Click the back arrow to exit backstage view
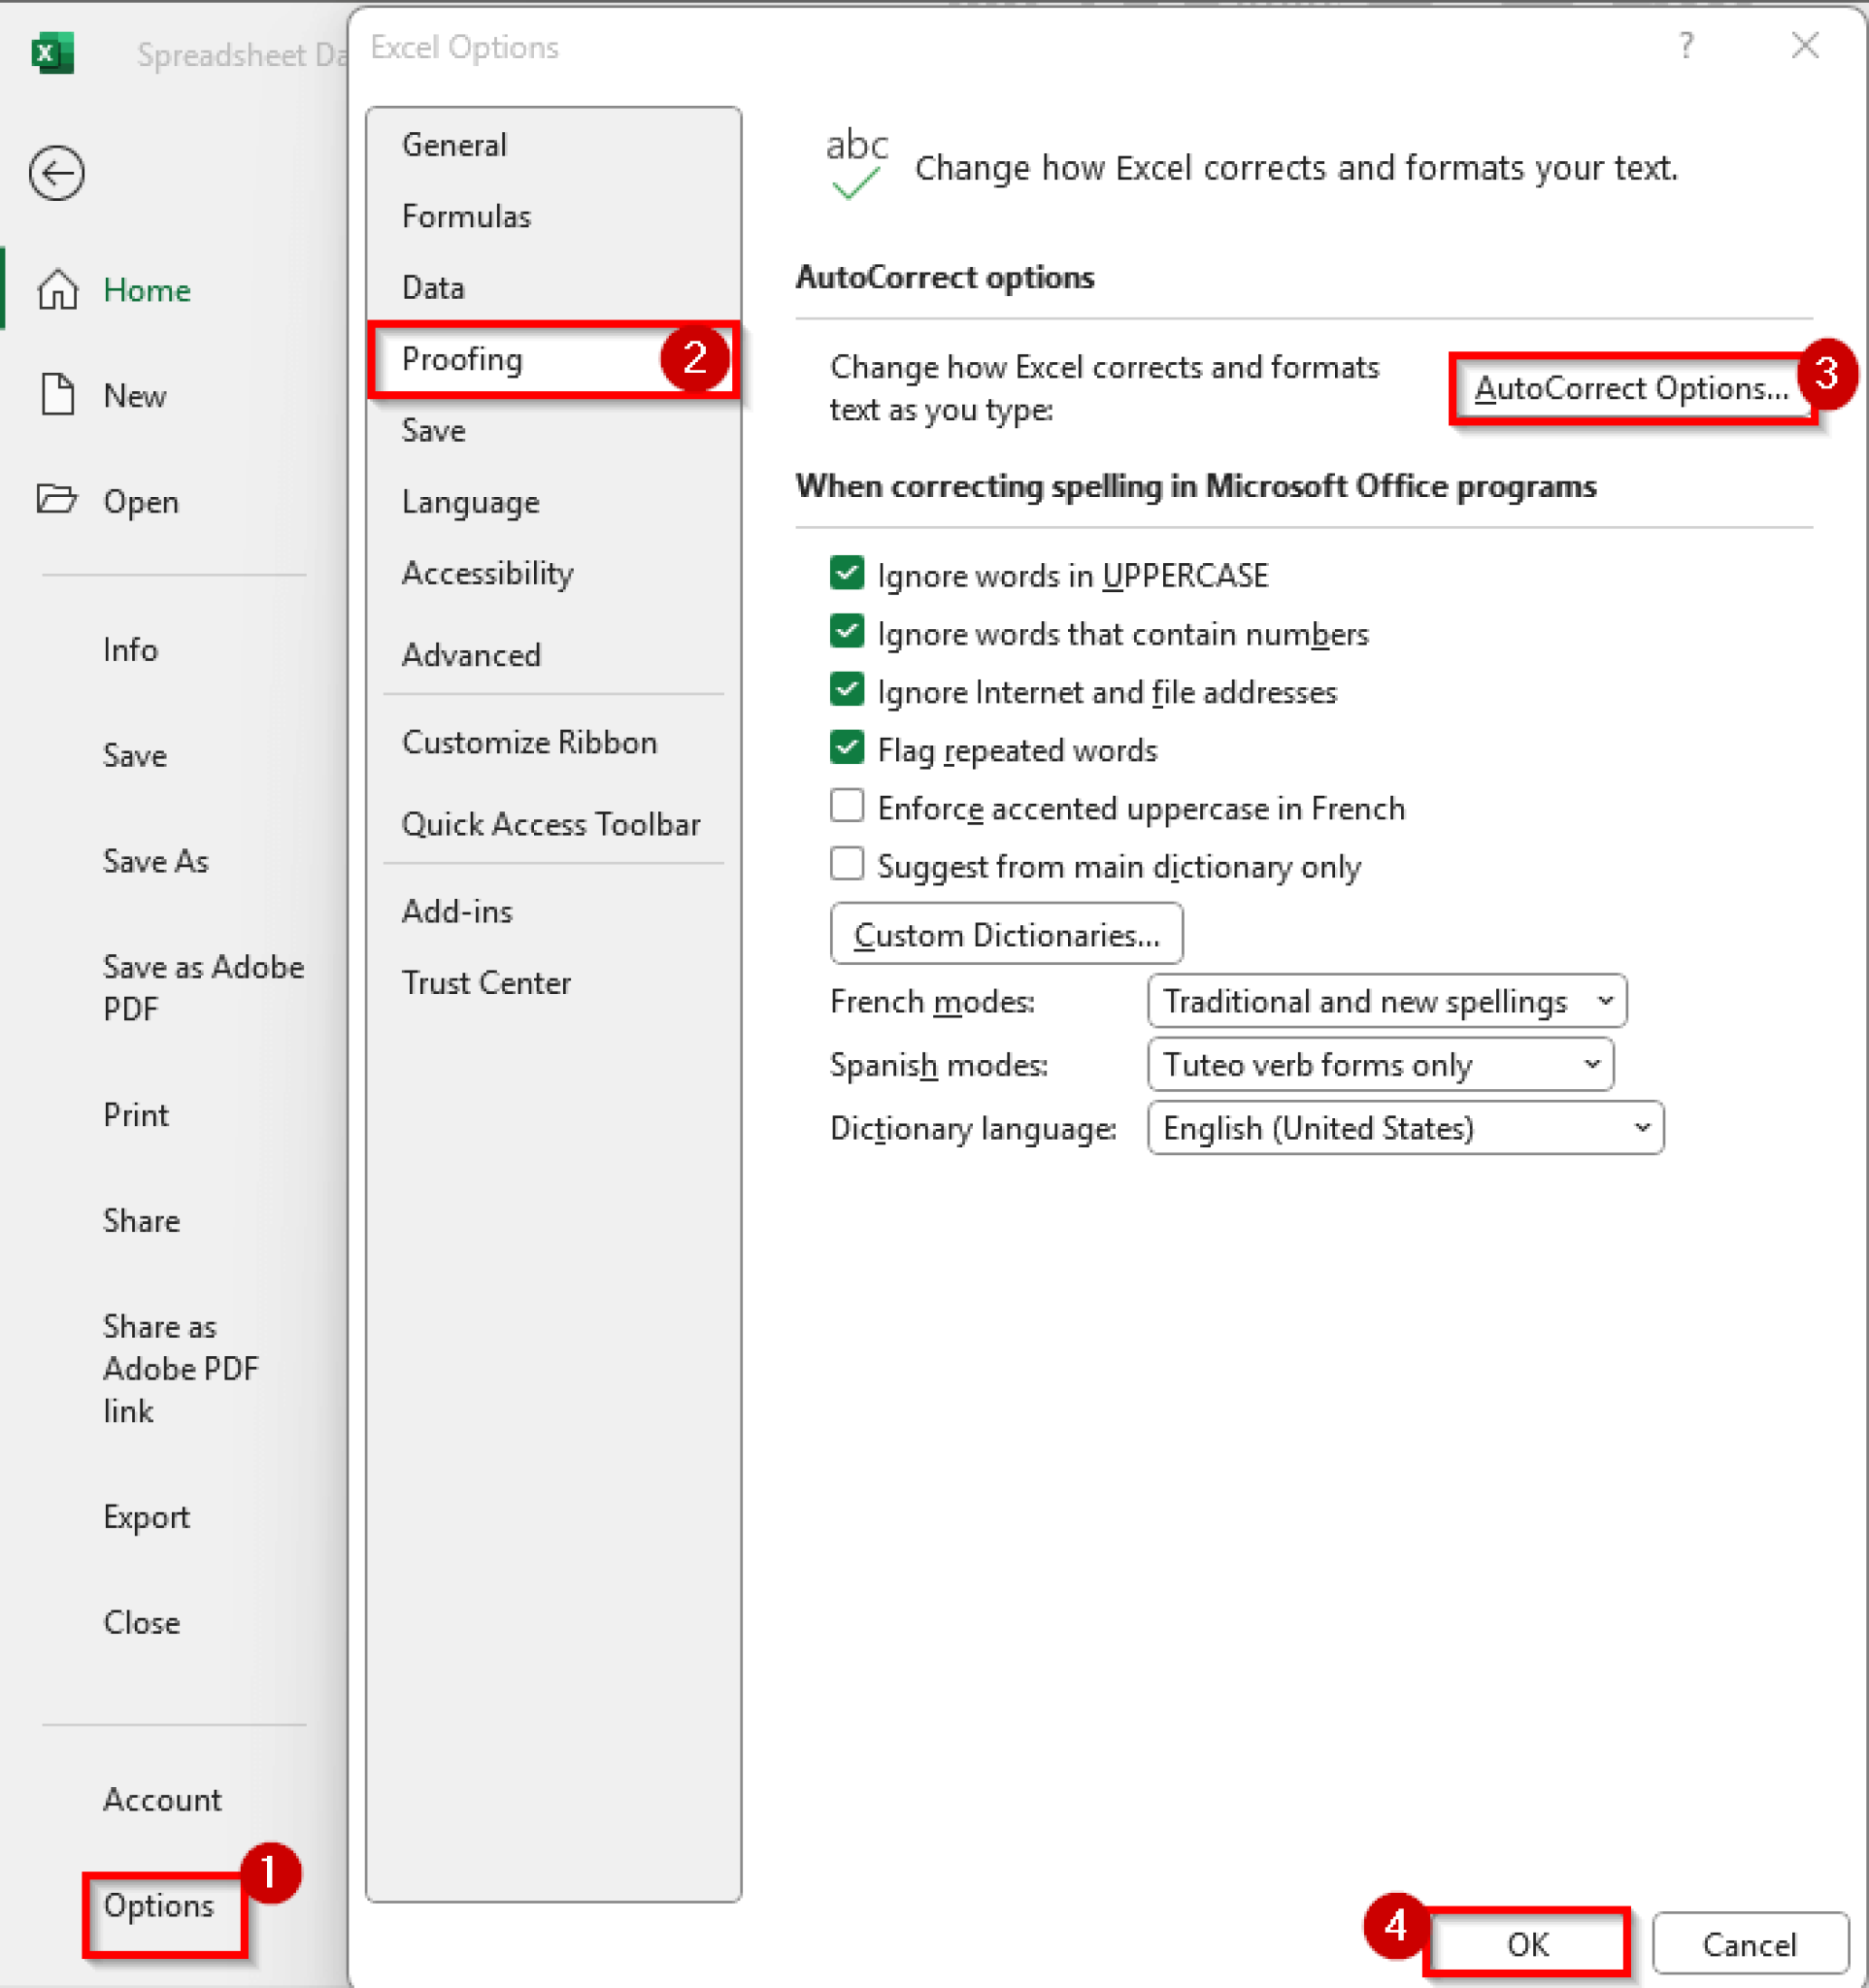The height and width of the screenshot is (1988, 1869). (57, 173)
